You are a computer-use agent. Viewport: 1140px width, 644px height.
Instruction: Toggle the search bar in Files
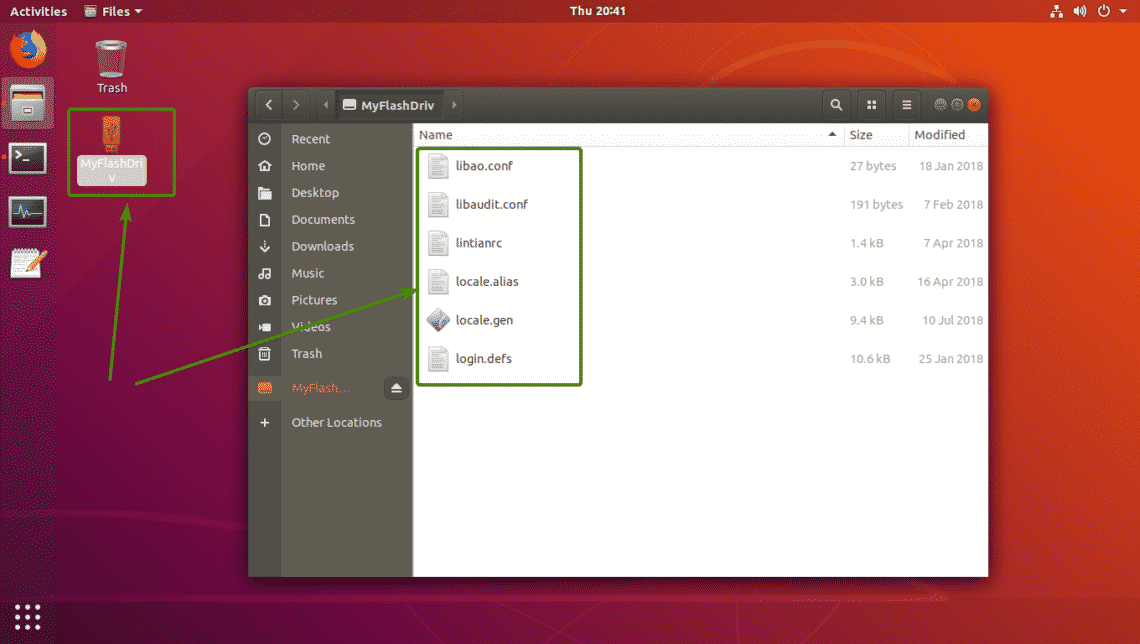[x=836, y=104]
